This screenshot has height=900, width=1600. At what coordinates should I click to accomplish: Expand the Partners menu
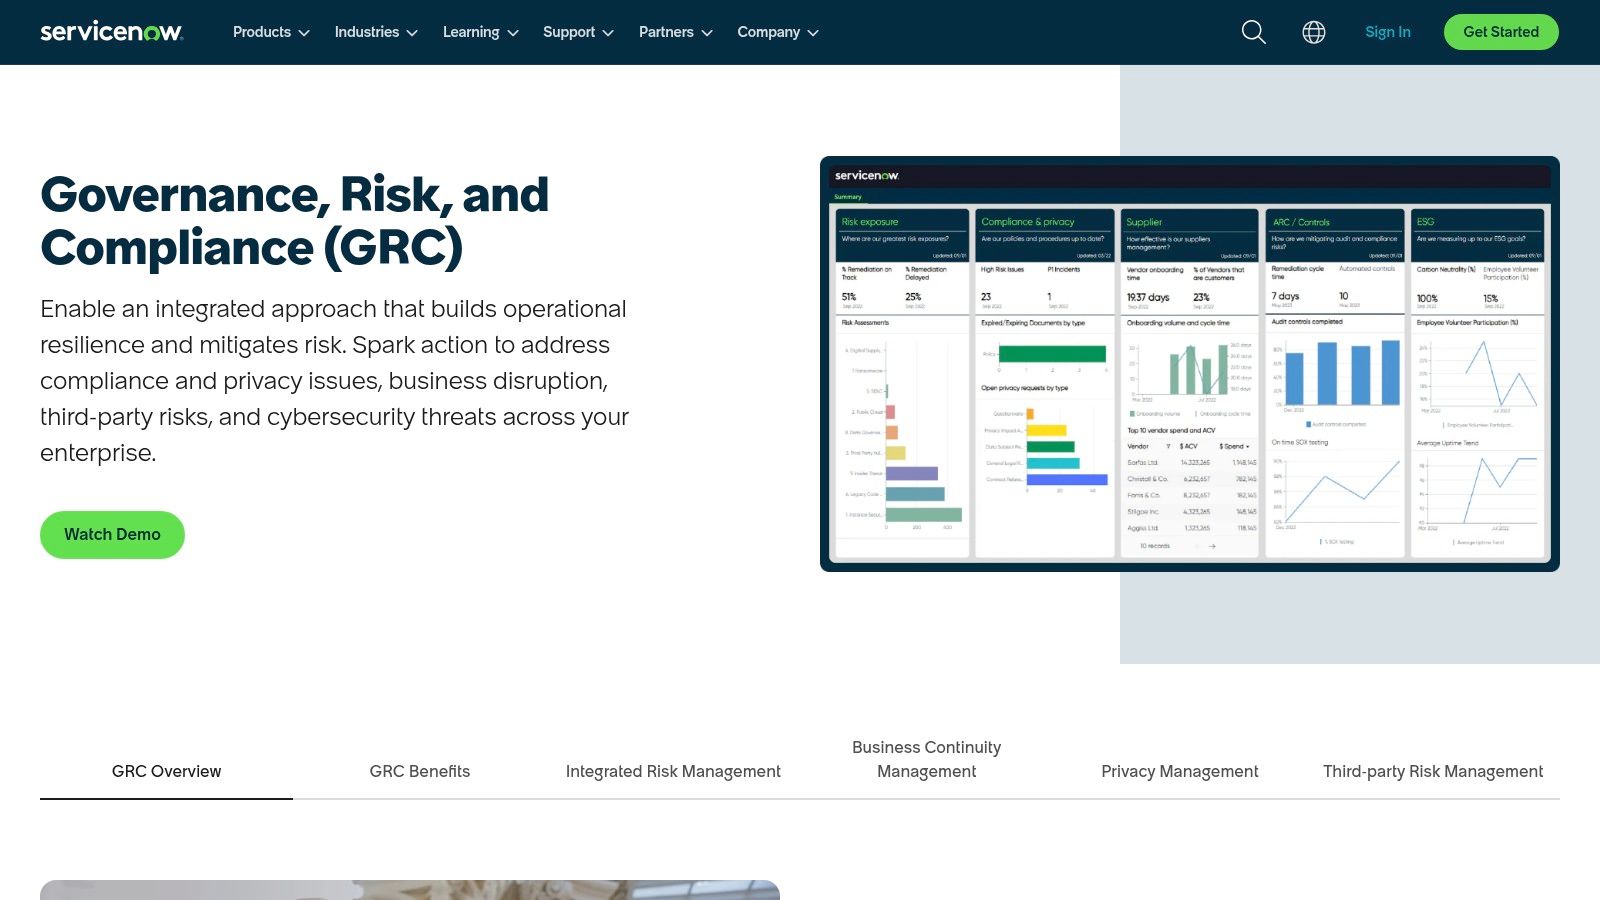[x=674, y=32]
